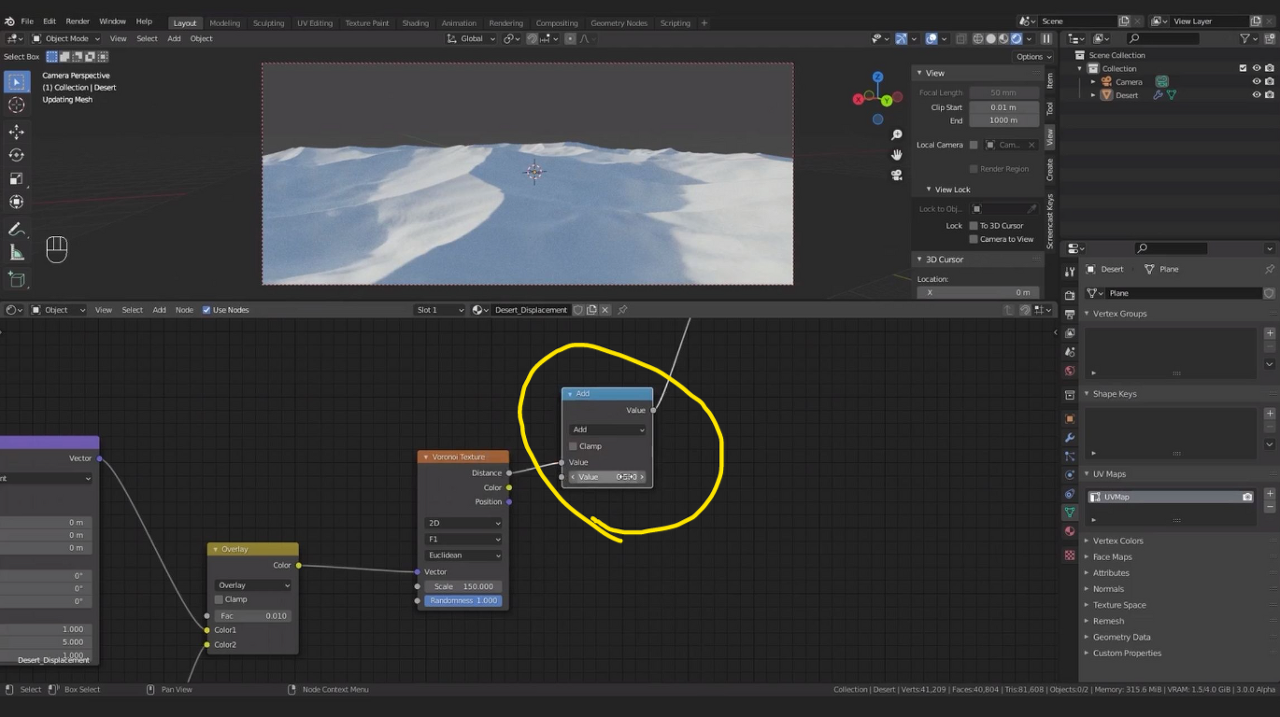Adjust the Voronoi Scale 150.000 field
Viewport: 1280px width, 717px height.
[x=463, y=587]
